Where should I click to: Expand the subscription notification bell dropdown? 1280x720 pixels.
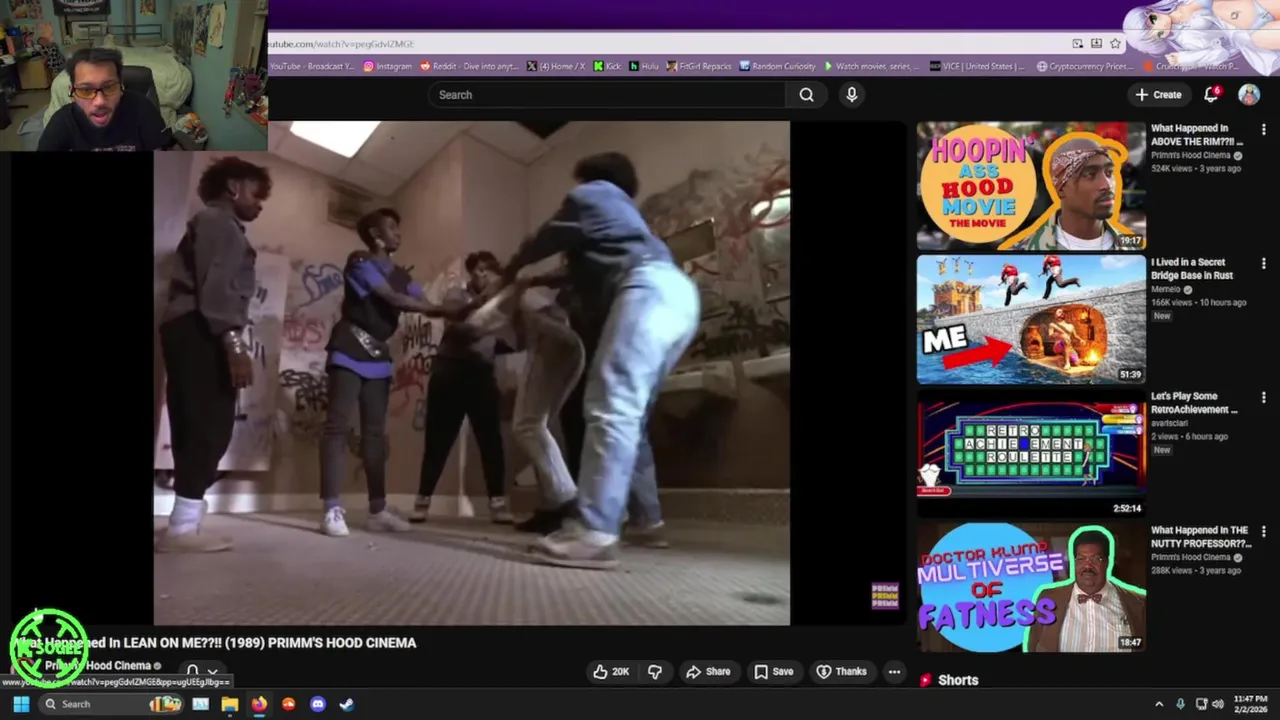pyautogui.click(x=200, y=672)
